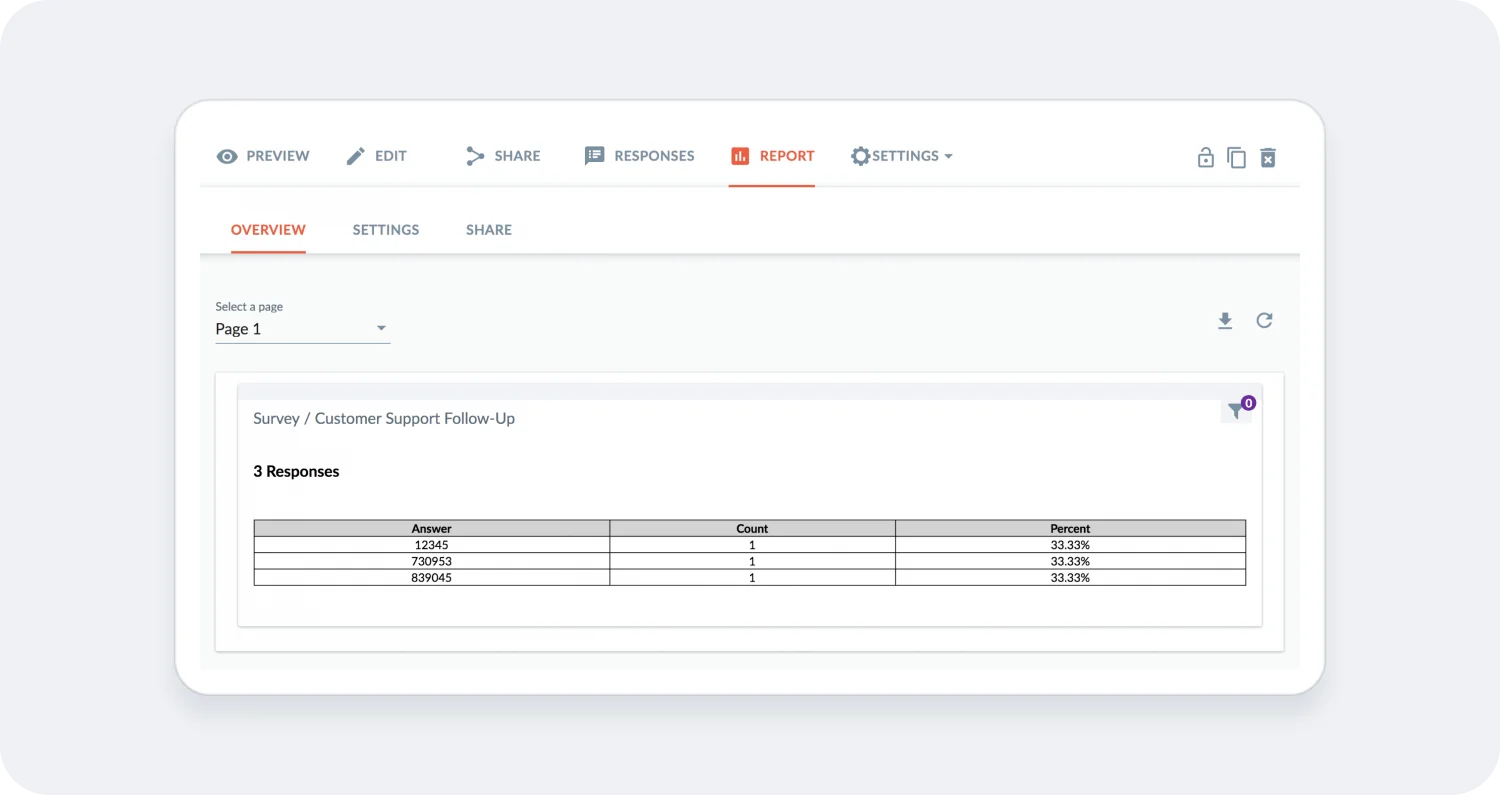Click the 33.33% cell in the 12345 row
Screen dimensions: 1500x795
point(1070,545)
